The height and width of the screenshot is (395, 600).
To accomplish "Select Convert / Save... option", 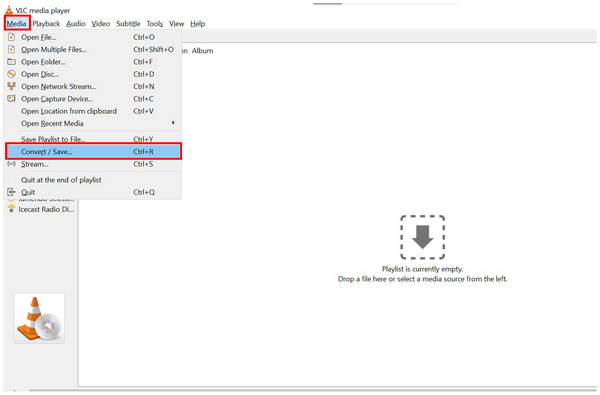I will (93, 152).
